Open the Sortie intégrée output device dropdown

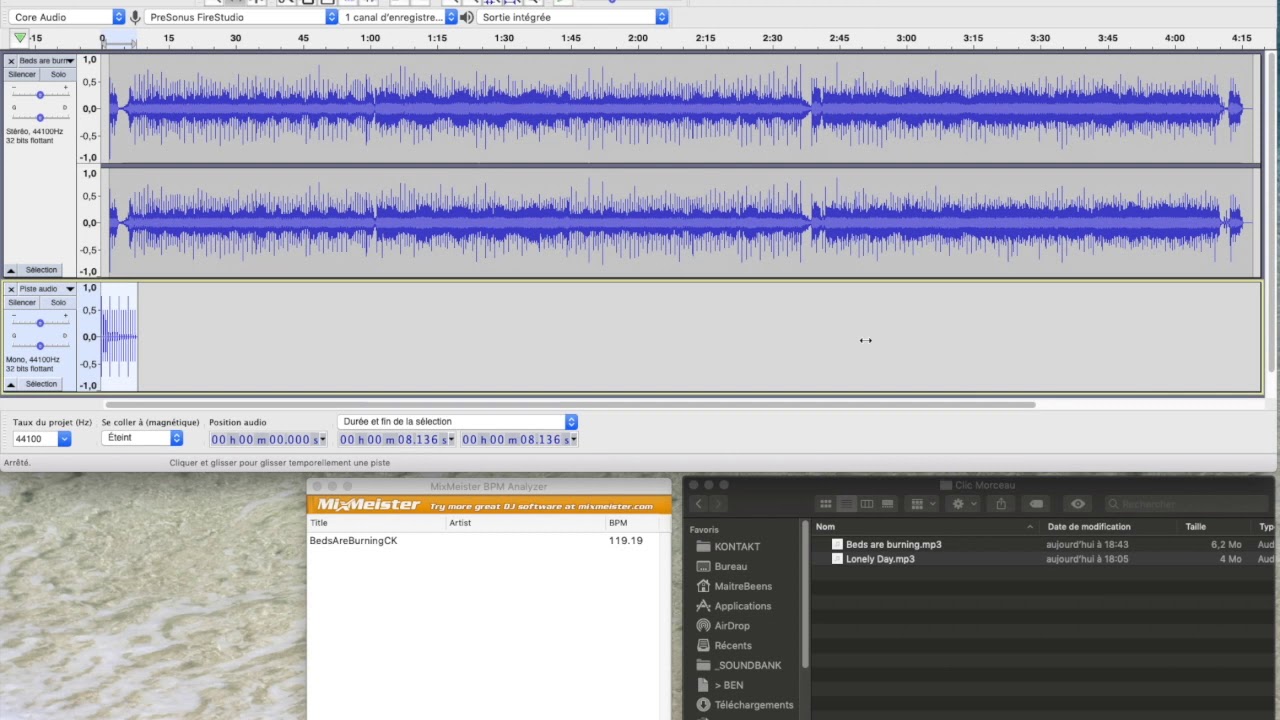point(573,17)
